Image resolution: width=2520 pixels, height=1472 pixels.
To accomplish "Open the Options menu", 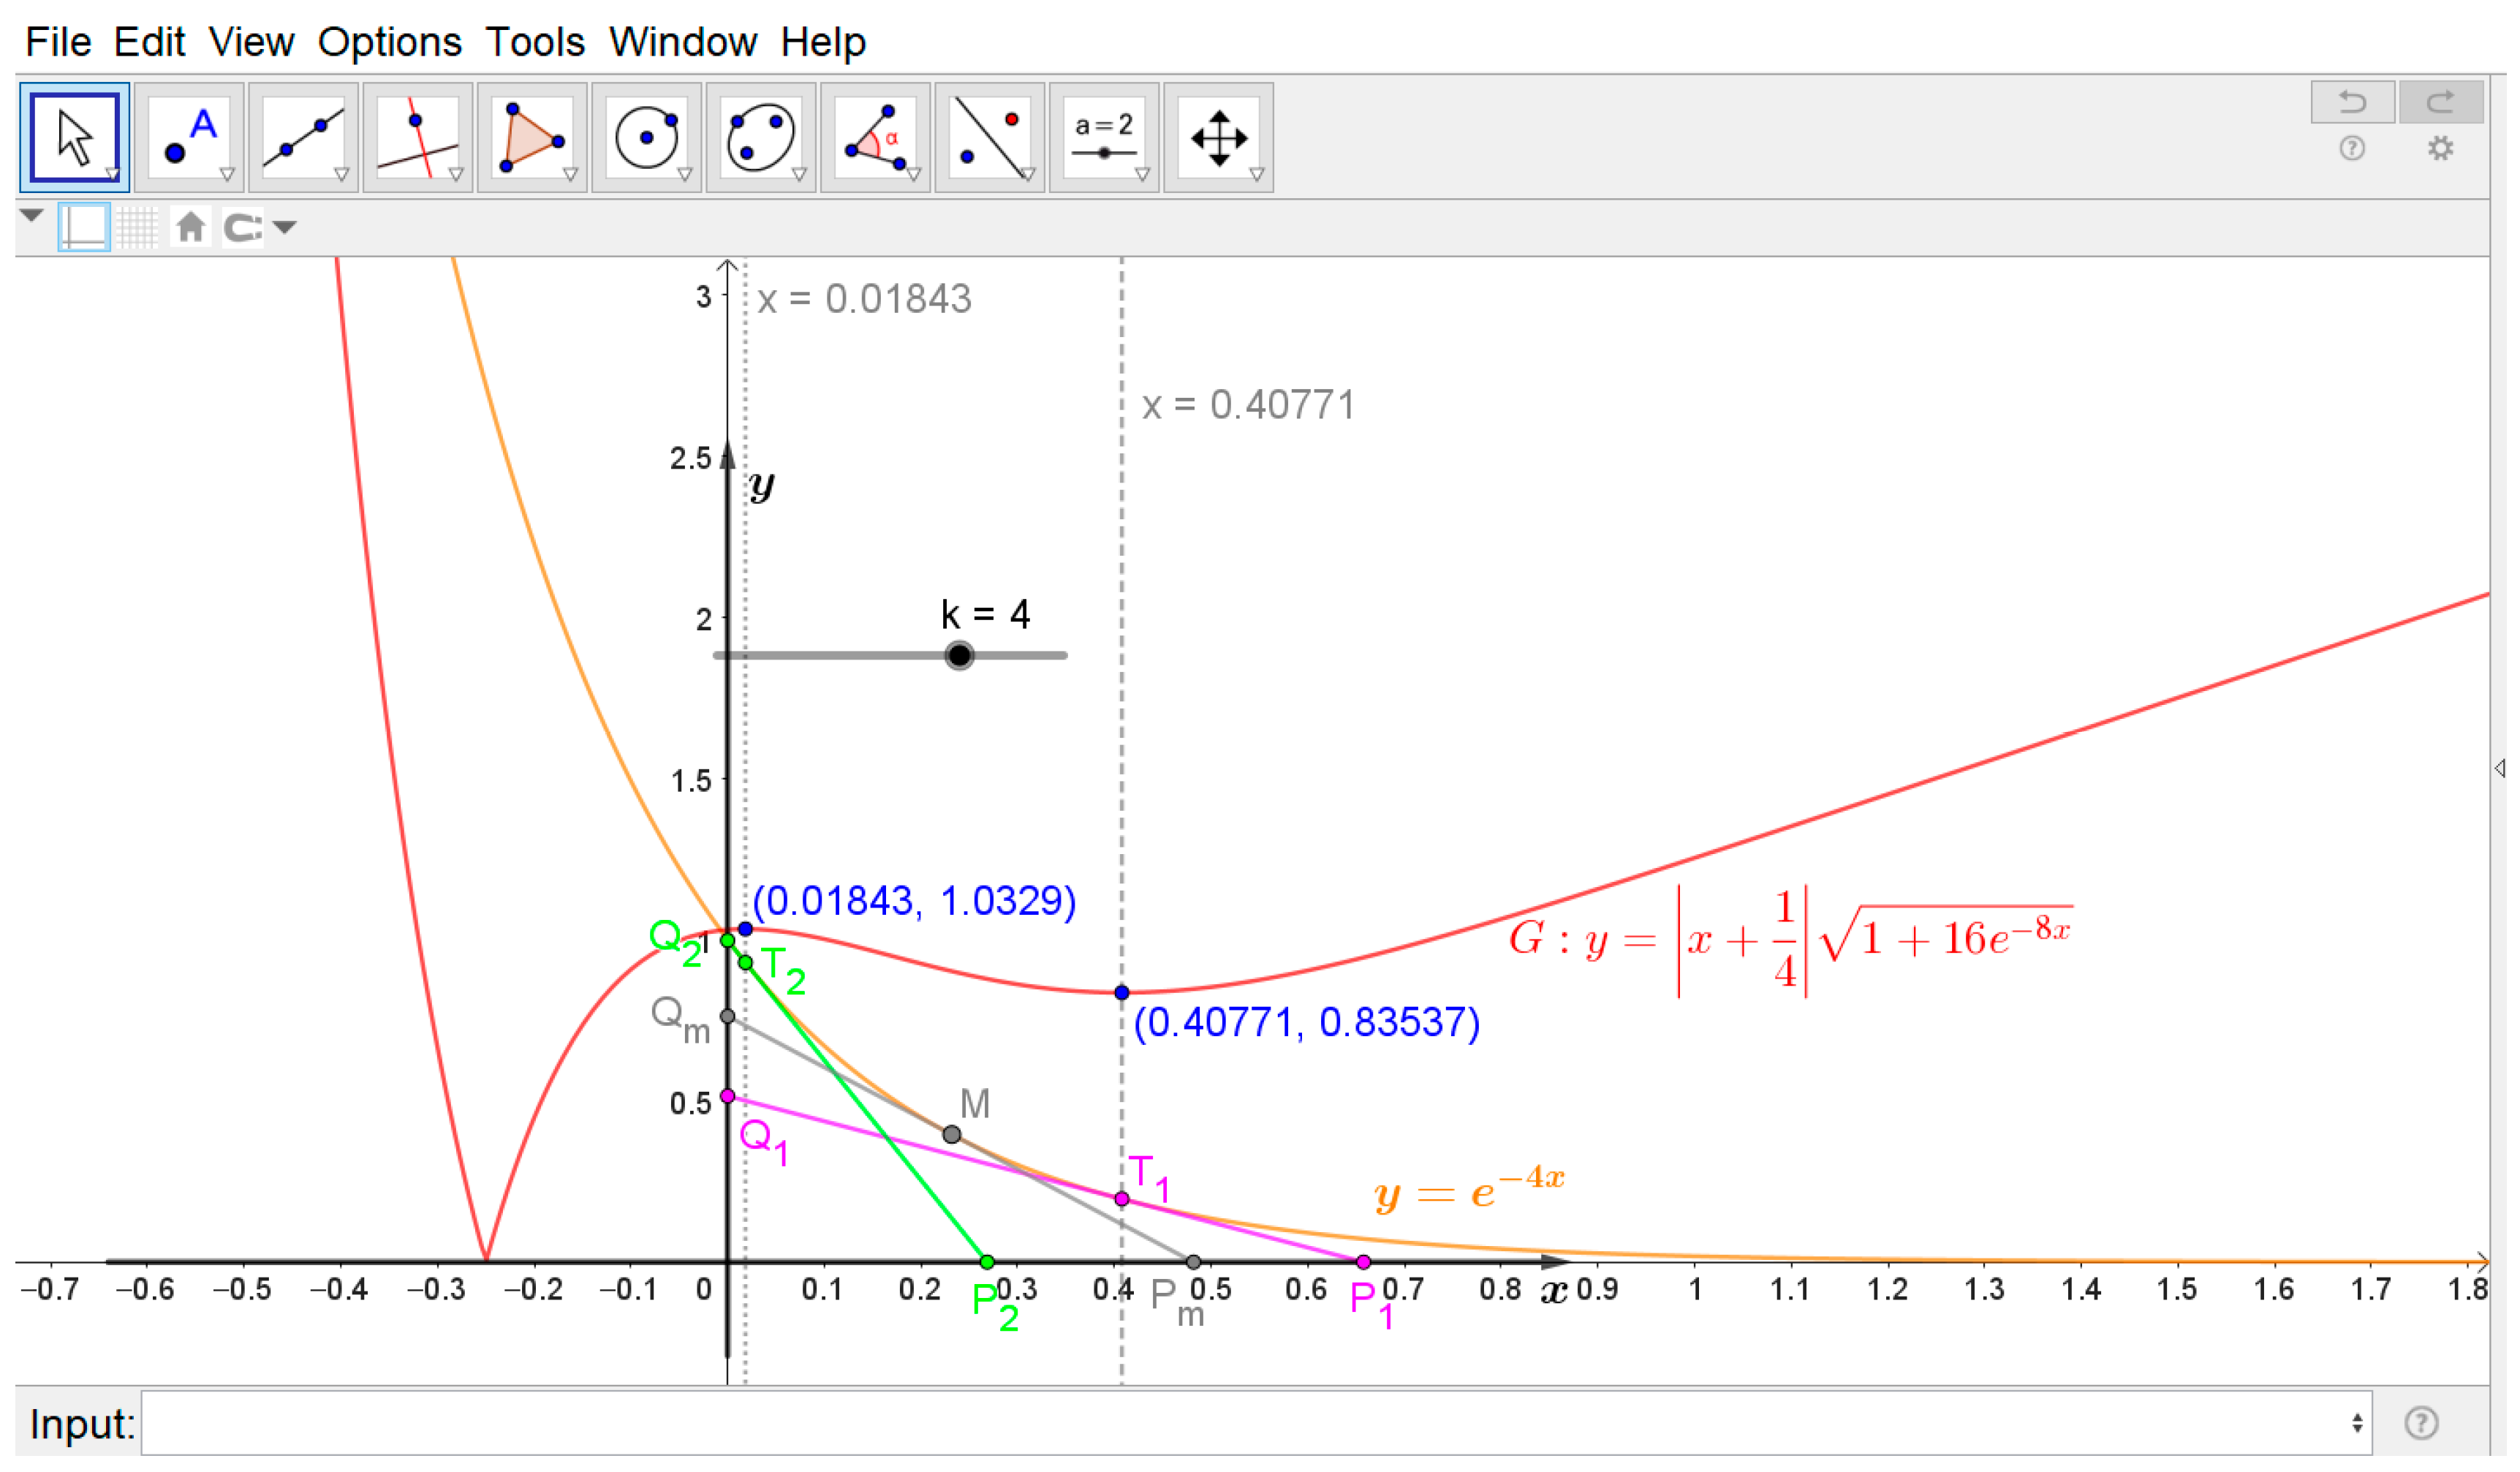I will click(390, 42).
